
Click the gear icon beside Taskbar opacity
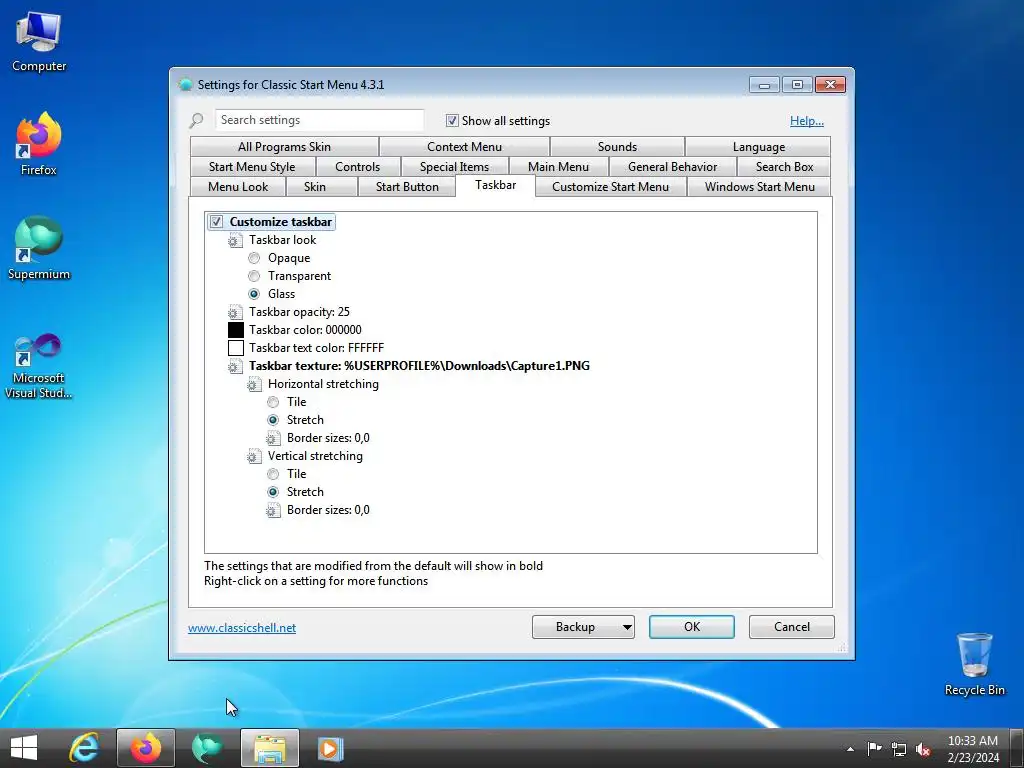click(235, 312)
